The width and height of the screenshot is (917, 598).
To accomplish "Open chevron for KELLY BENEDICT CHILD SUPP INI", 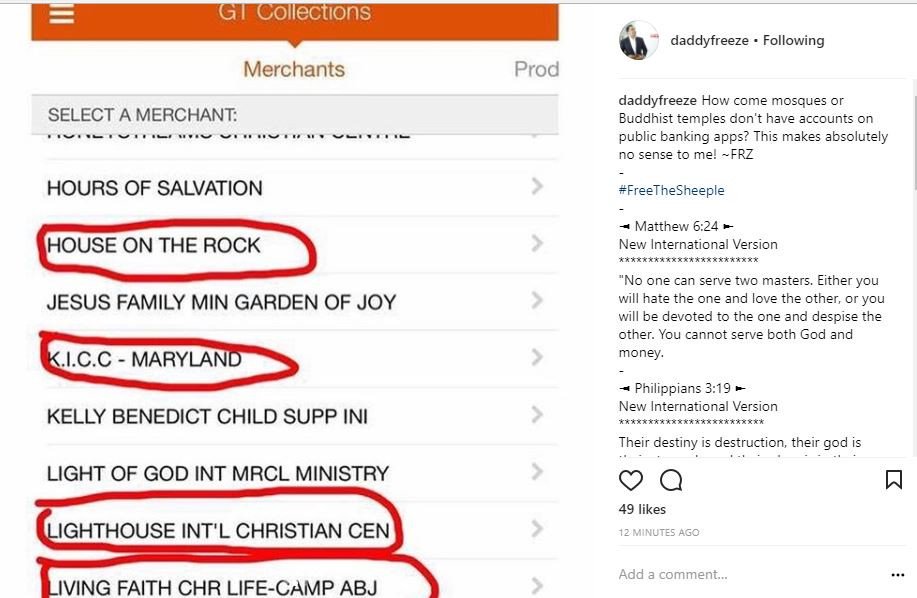I will (x=537, y=414).
